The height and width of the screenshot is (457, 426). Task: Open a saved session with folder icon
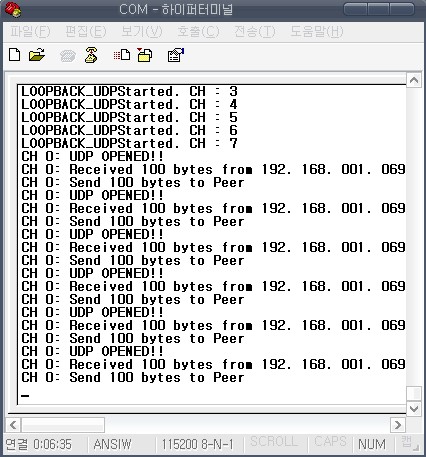(x=37, y=55)
